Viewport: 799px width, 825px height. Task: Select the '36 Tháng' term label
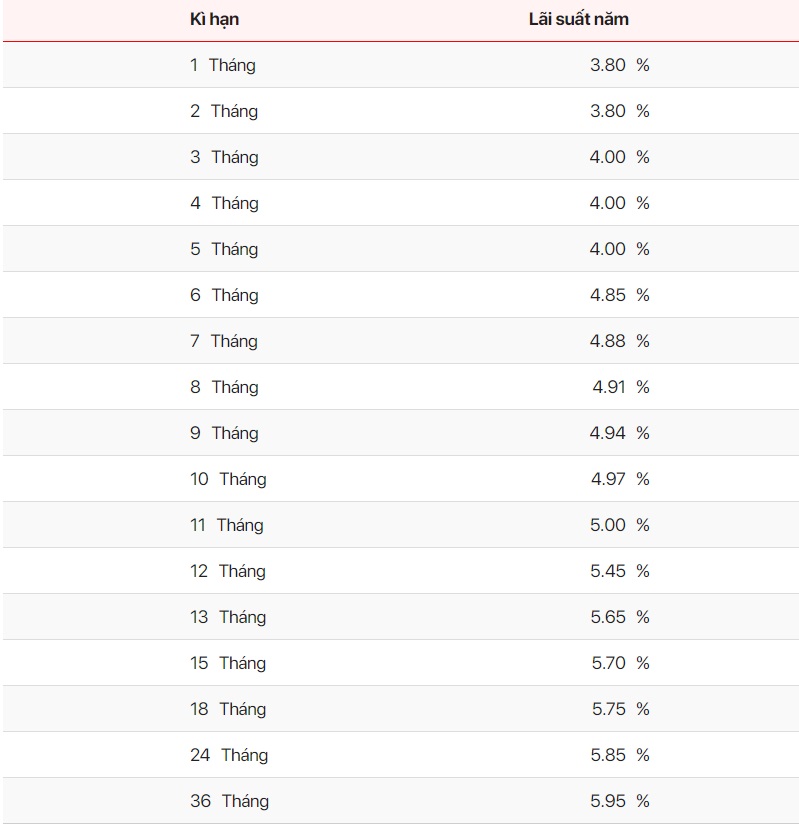click(229, 801)
